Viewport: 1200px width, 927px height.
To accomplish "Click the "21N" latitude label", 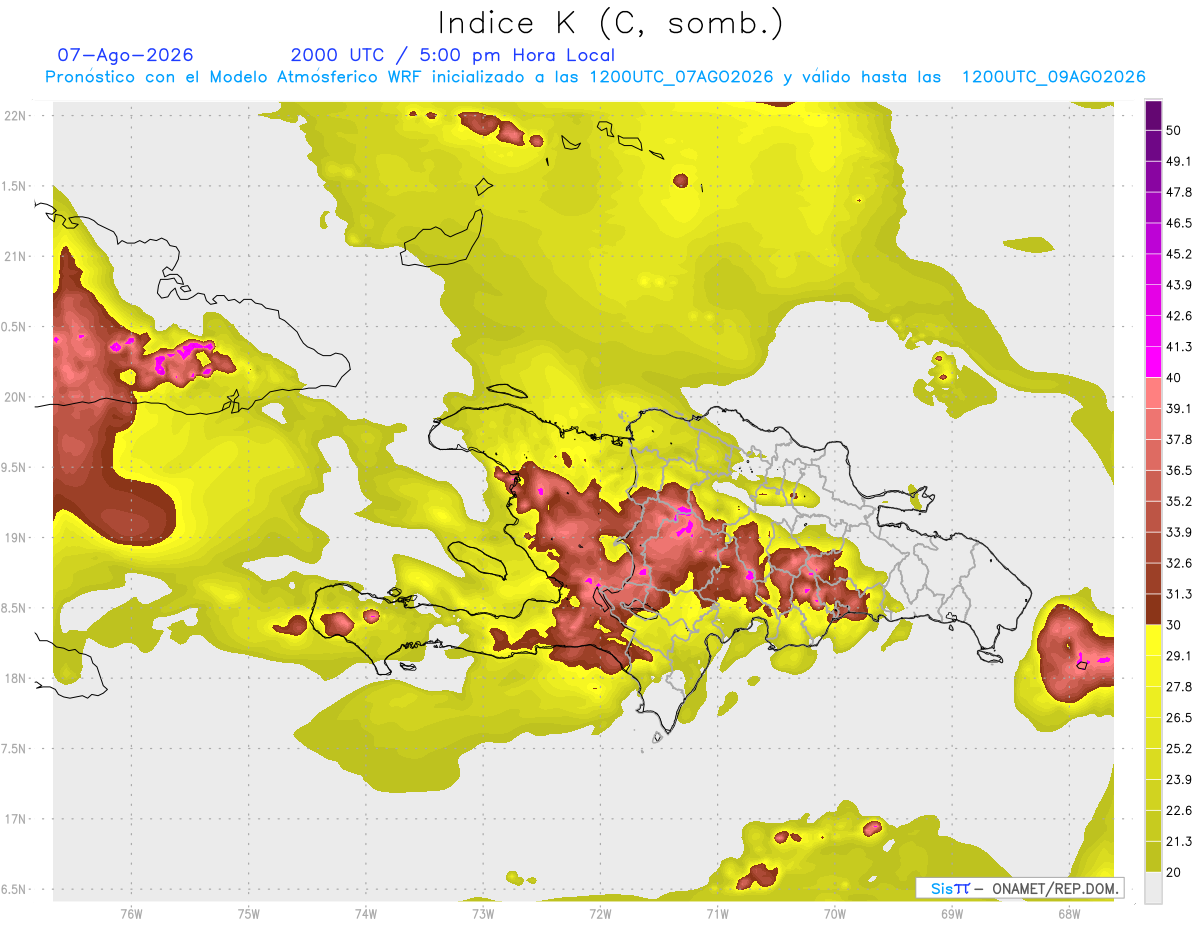I will tap(15, 257).
